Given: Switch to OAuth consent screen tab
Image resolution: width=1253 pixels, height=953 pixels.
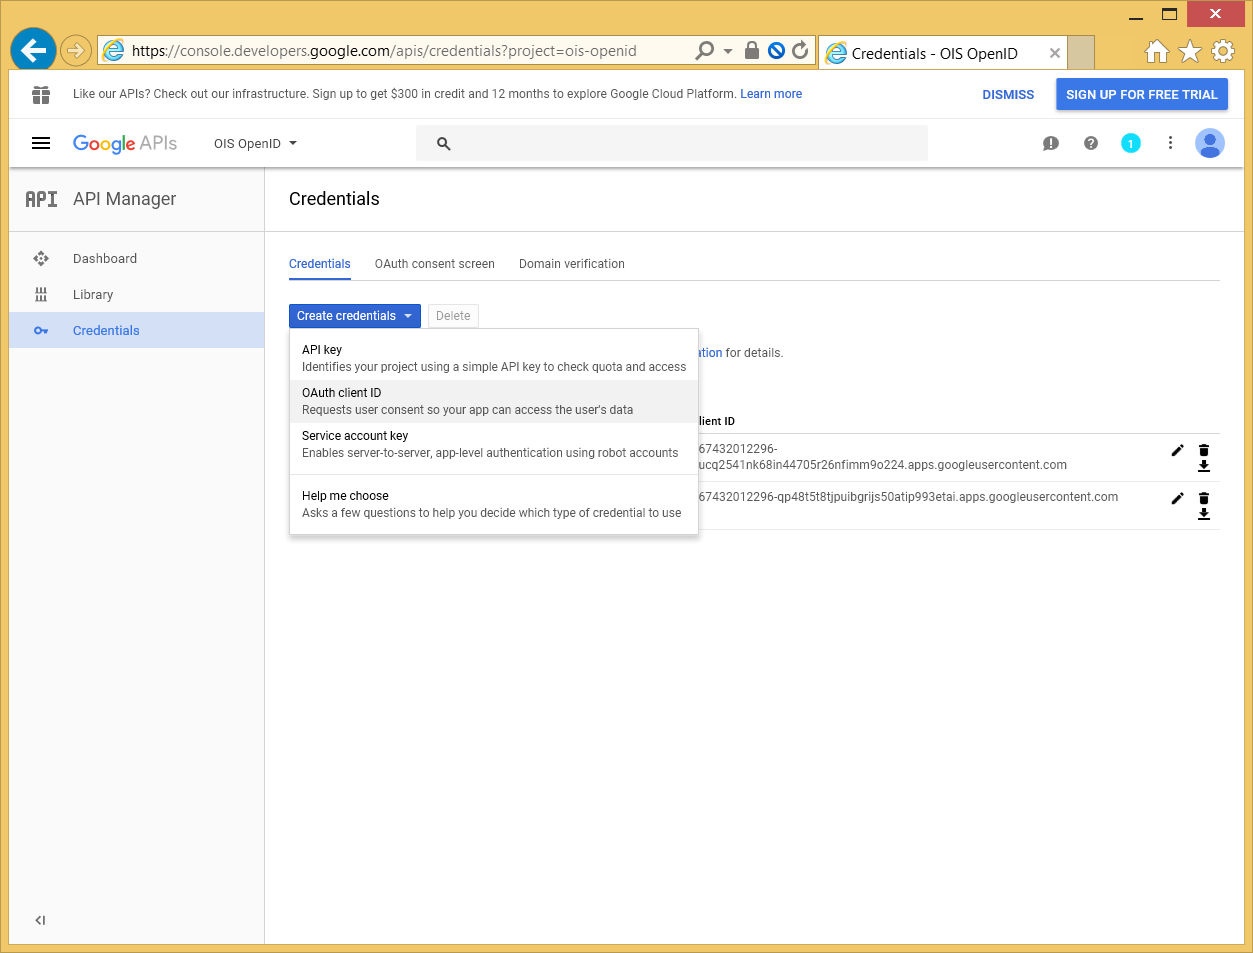Looking at the screenshot, I should click(x=435, y=264).
